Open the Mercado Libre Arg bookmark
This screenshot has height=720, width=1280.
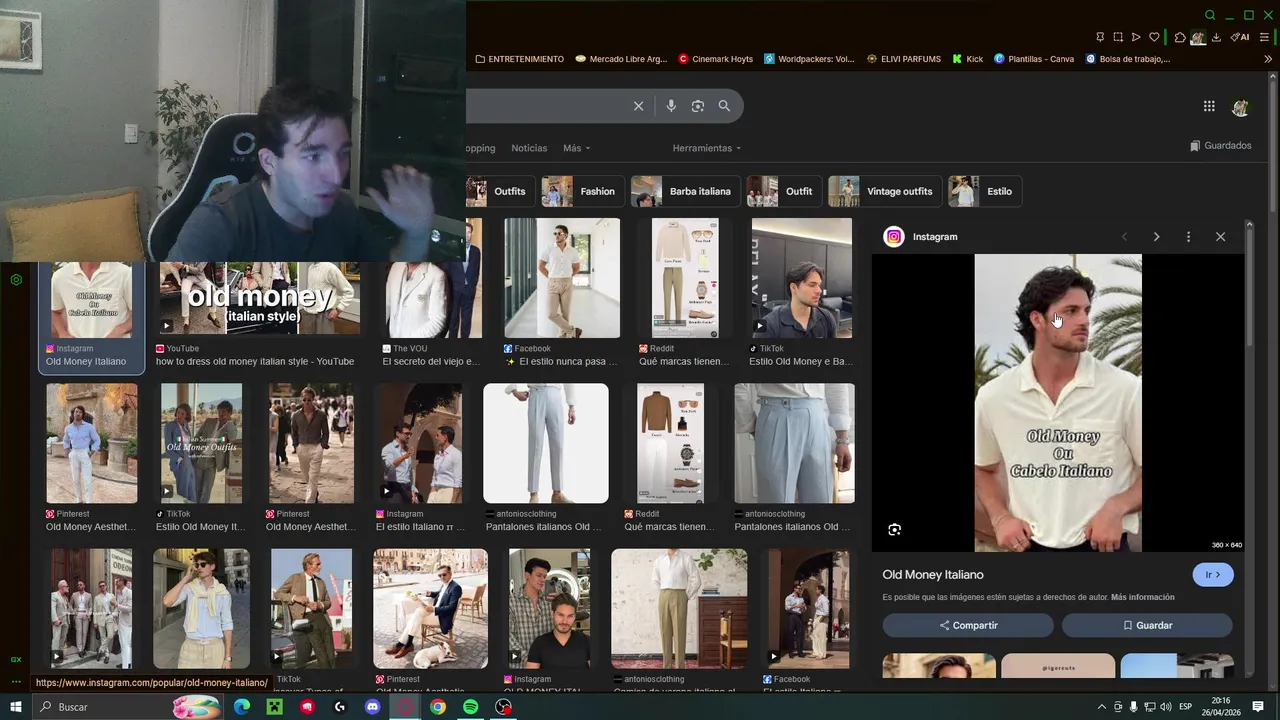pyautogui.click(x=620, y=59)
